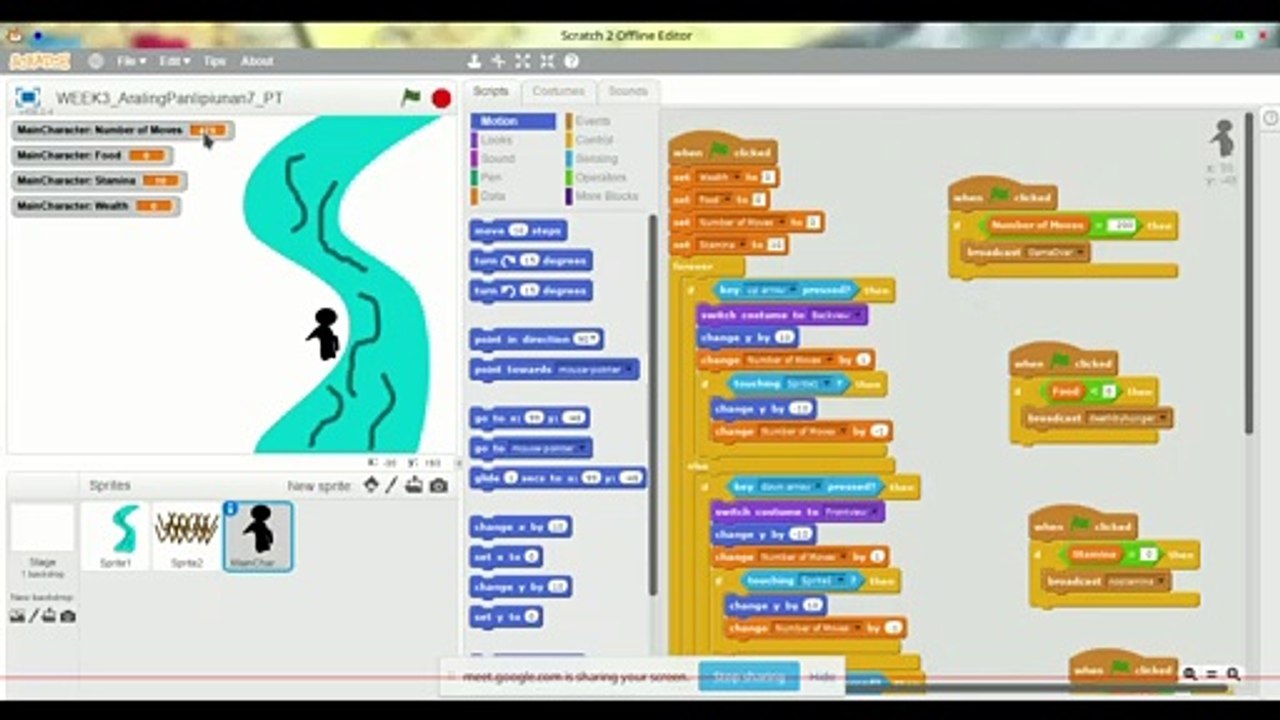Select the Motion block category

pyautogui.click(x=513, y=121)
